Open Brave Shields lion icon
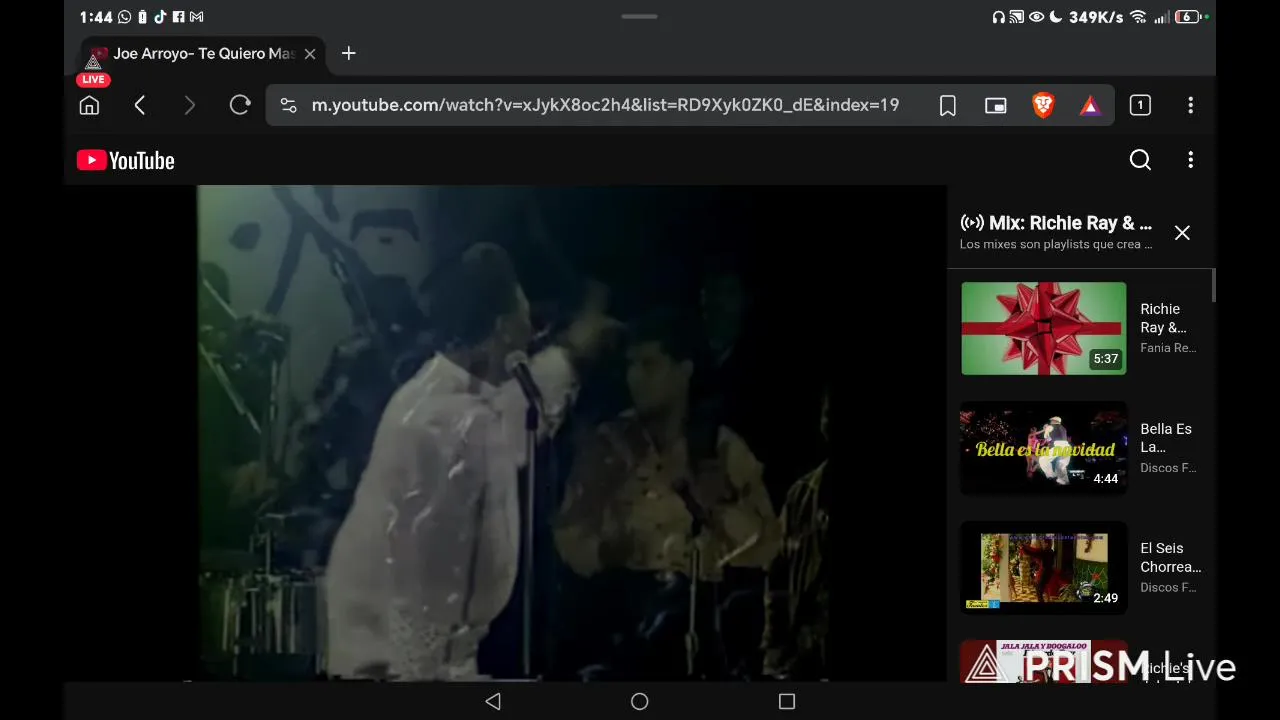 (1043, 105)
